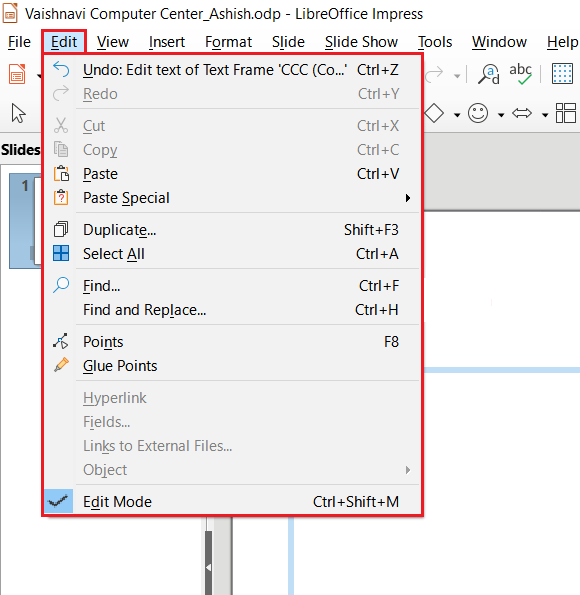Expand the Paste Special submenu
The width and height of the screenshot is (580, 595).
pos(232,198)
